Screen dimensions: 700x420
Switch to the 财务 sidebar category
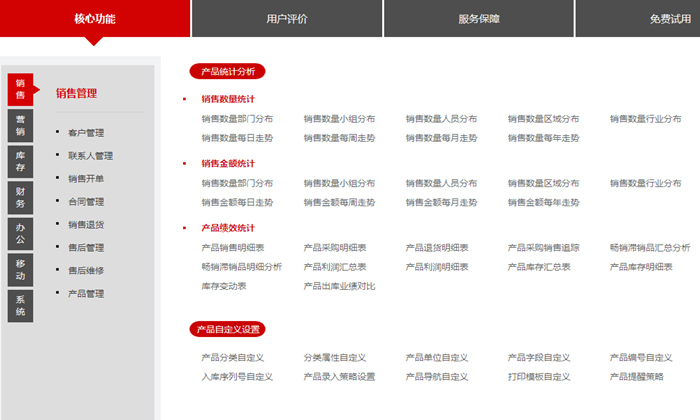tap(21, 197)
